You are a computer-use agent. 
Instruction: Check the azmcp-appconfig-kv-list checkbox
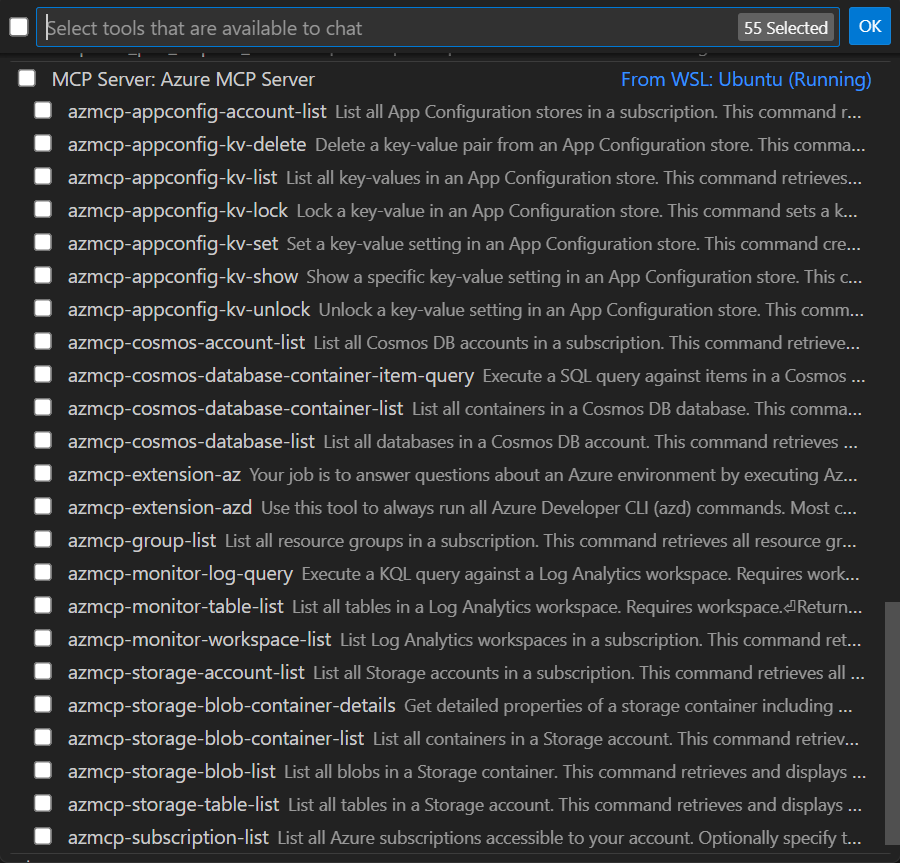coord(43,176)
